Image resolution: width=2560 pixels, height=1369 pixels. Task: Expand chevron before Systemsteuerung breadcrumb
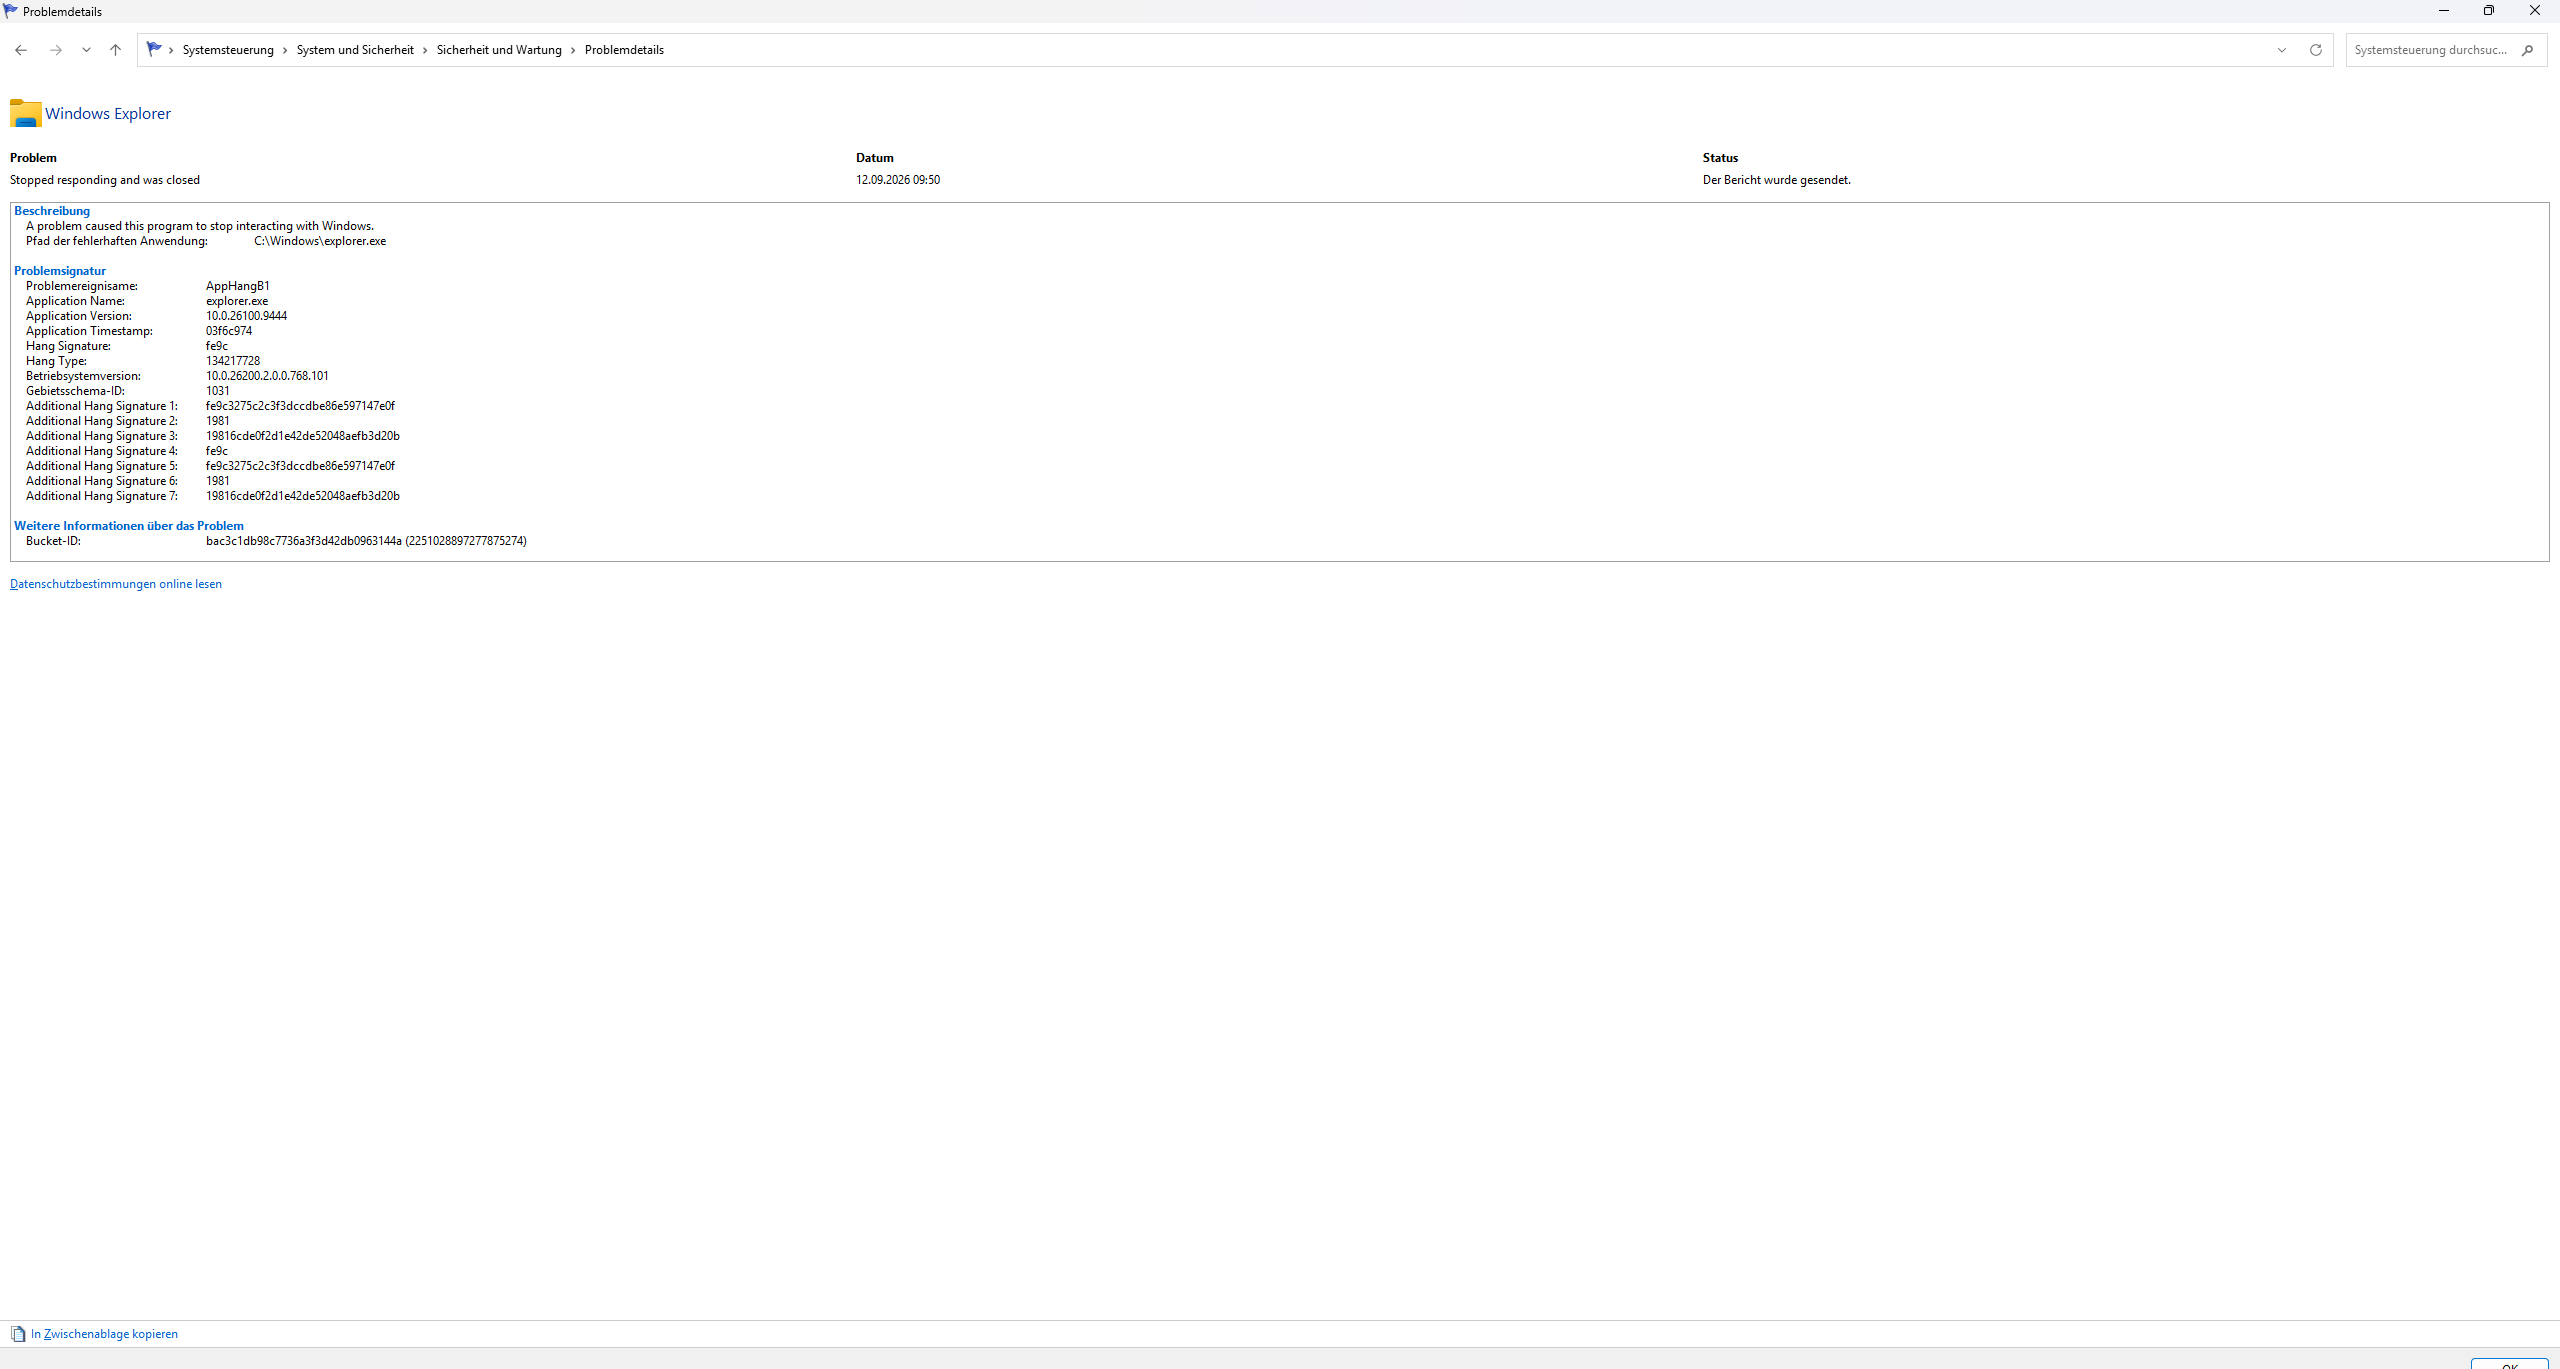point(171,50)
